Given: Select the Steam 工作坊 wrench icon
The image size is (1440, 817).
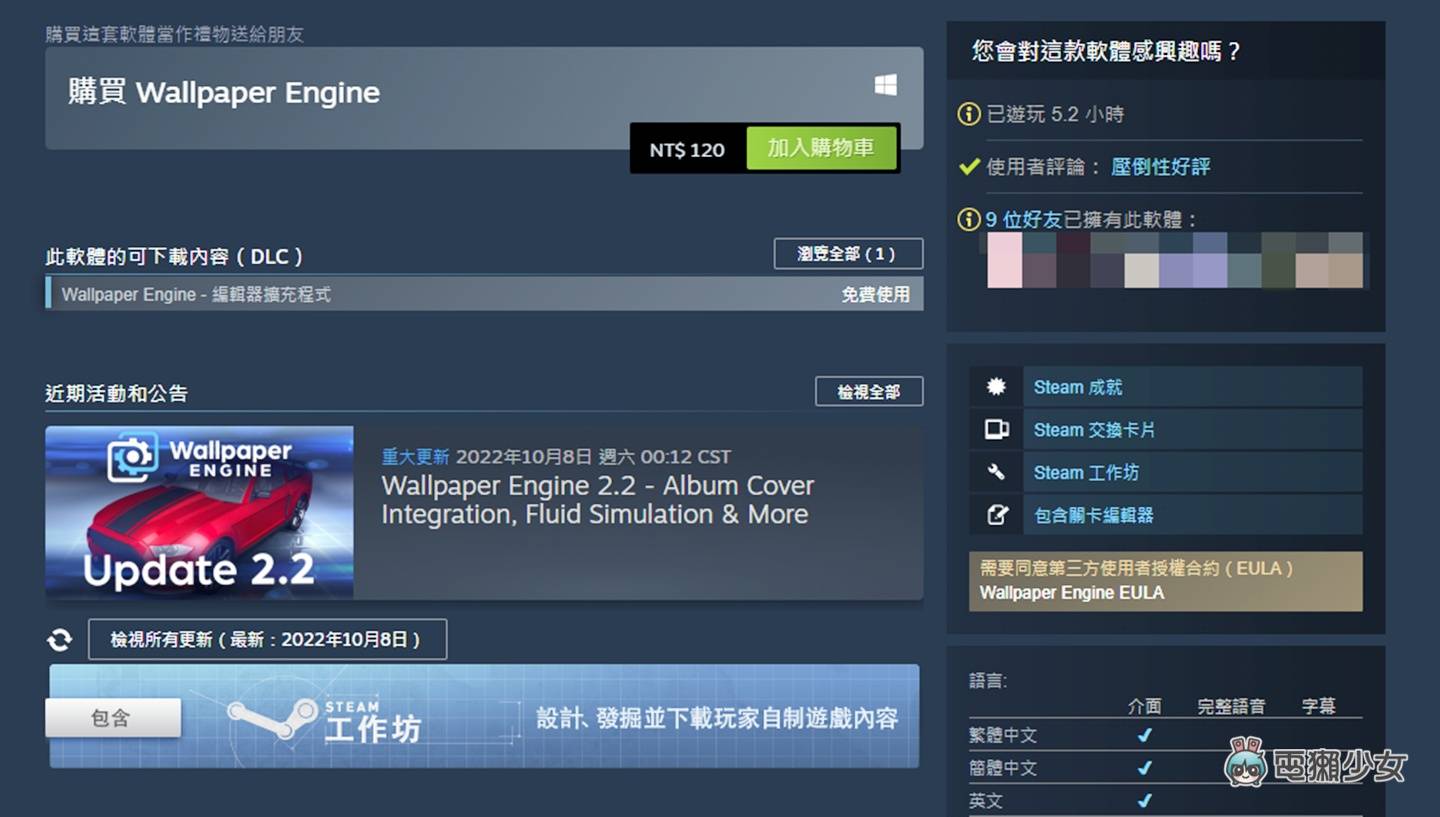Looking at the screenshot, I should [x=994, y=471].
